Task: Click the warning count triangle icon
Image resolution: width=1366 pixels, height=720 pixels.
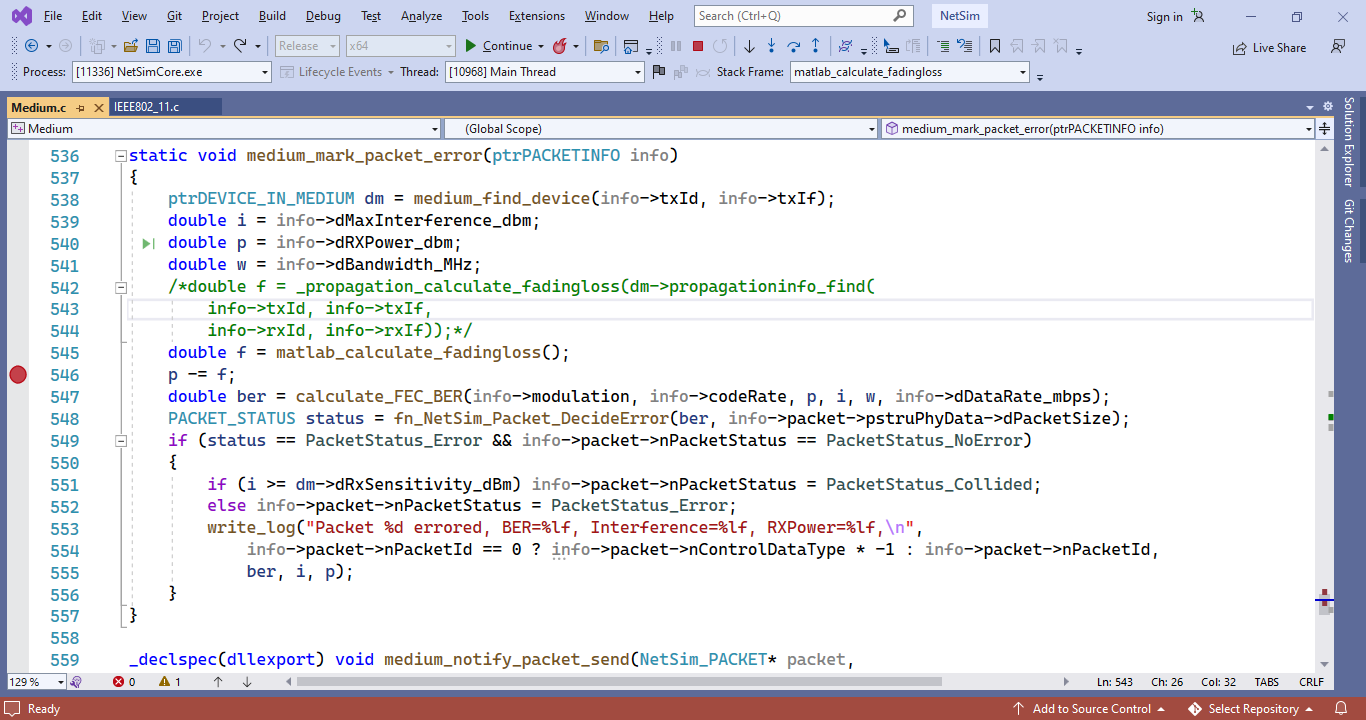Action: [x=165, y=682]
